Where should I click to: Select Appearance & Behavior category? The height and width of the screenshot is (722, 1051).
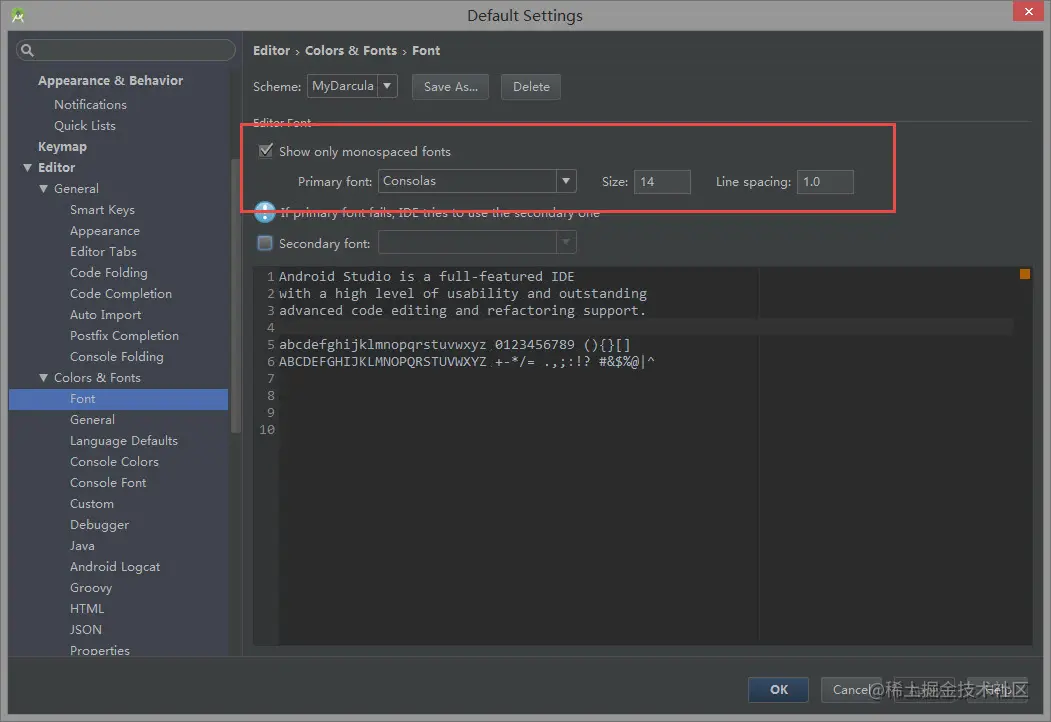tap(111, 80)
